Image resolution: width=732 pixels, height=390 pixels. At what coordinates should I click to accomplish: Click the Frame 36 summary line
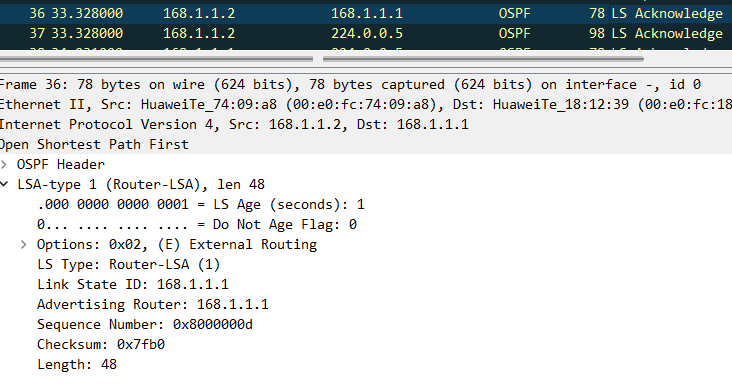click(366, 85)
